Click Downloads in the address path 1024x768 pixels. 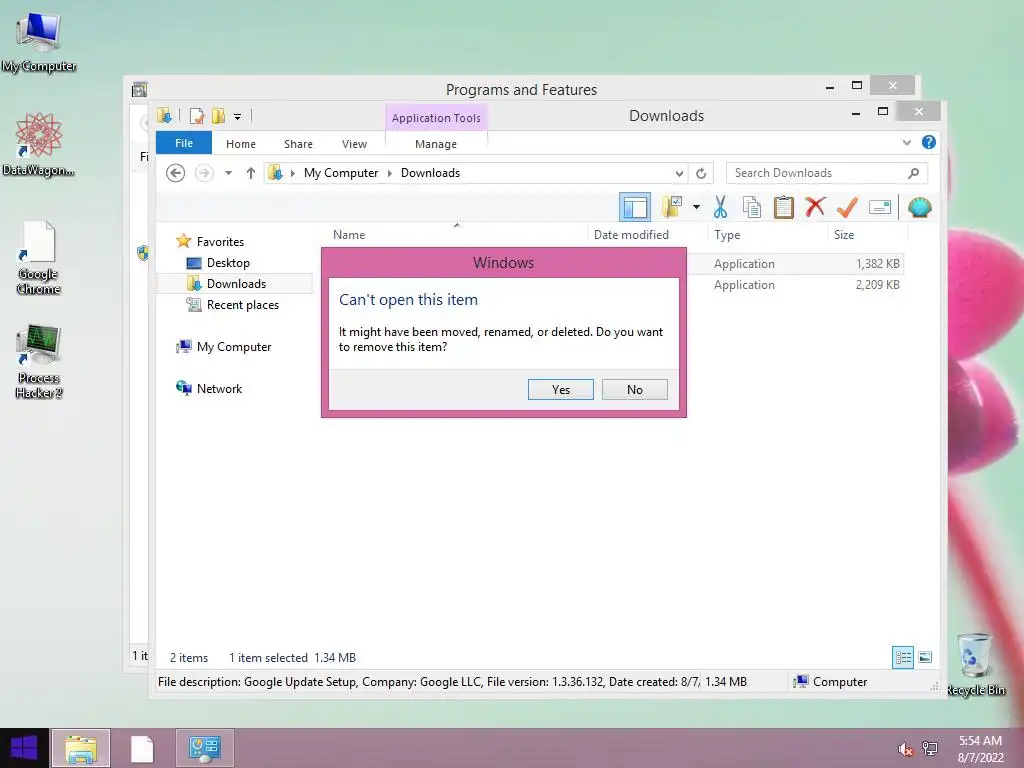point(430,173)
